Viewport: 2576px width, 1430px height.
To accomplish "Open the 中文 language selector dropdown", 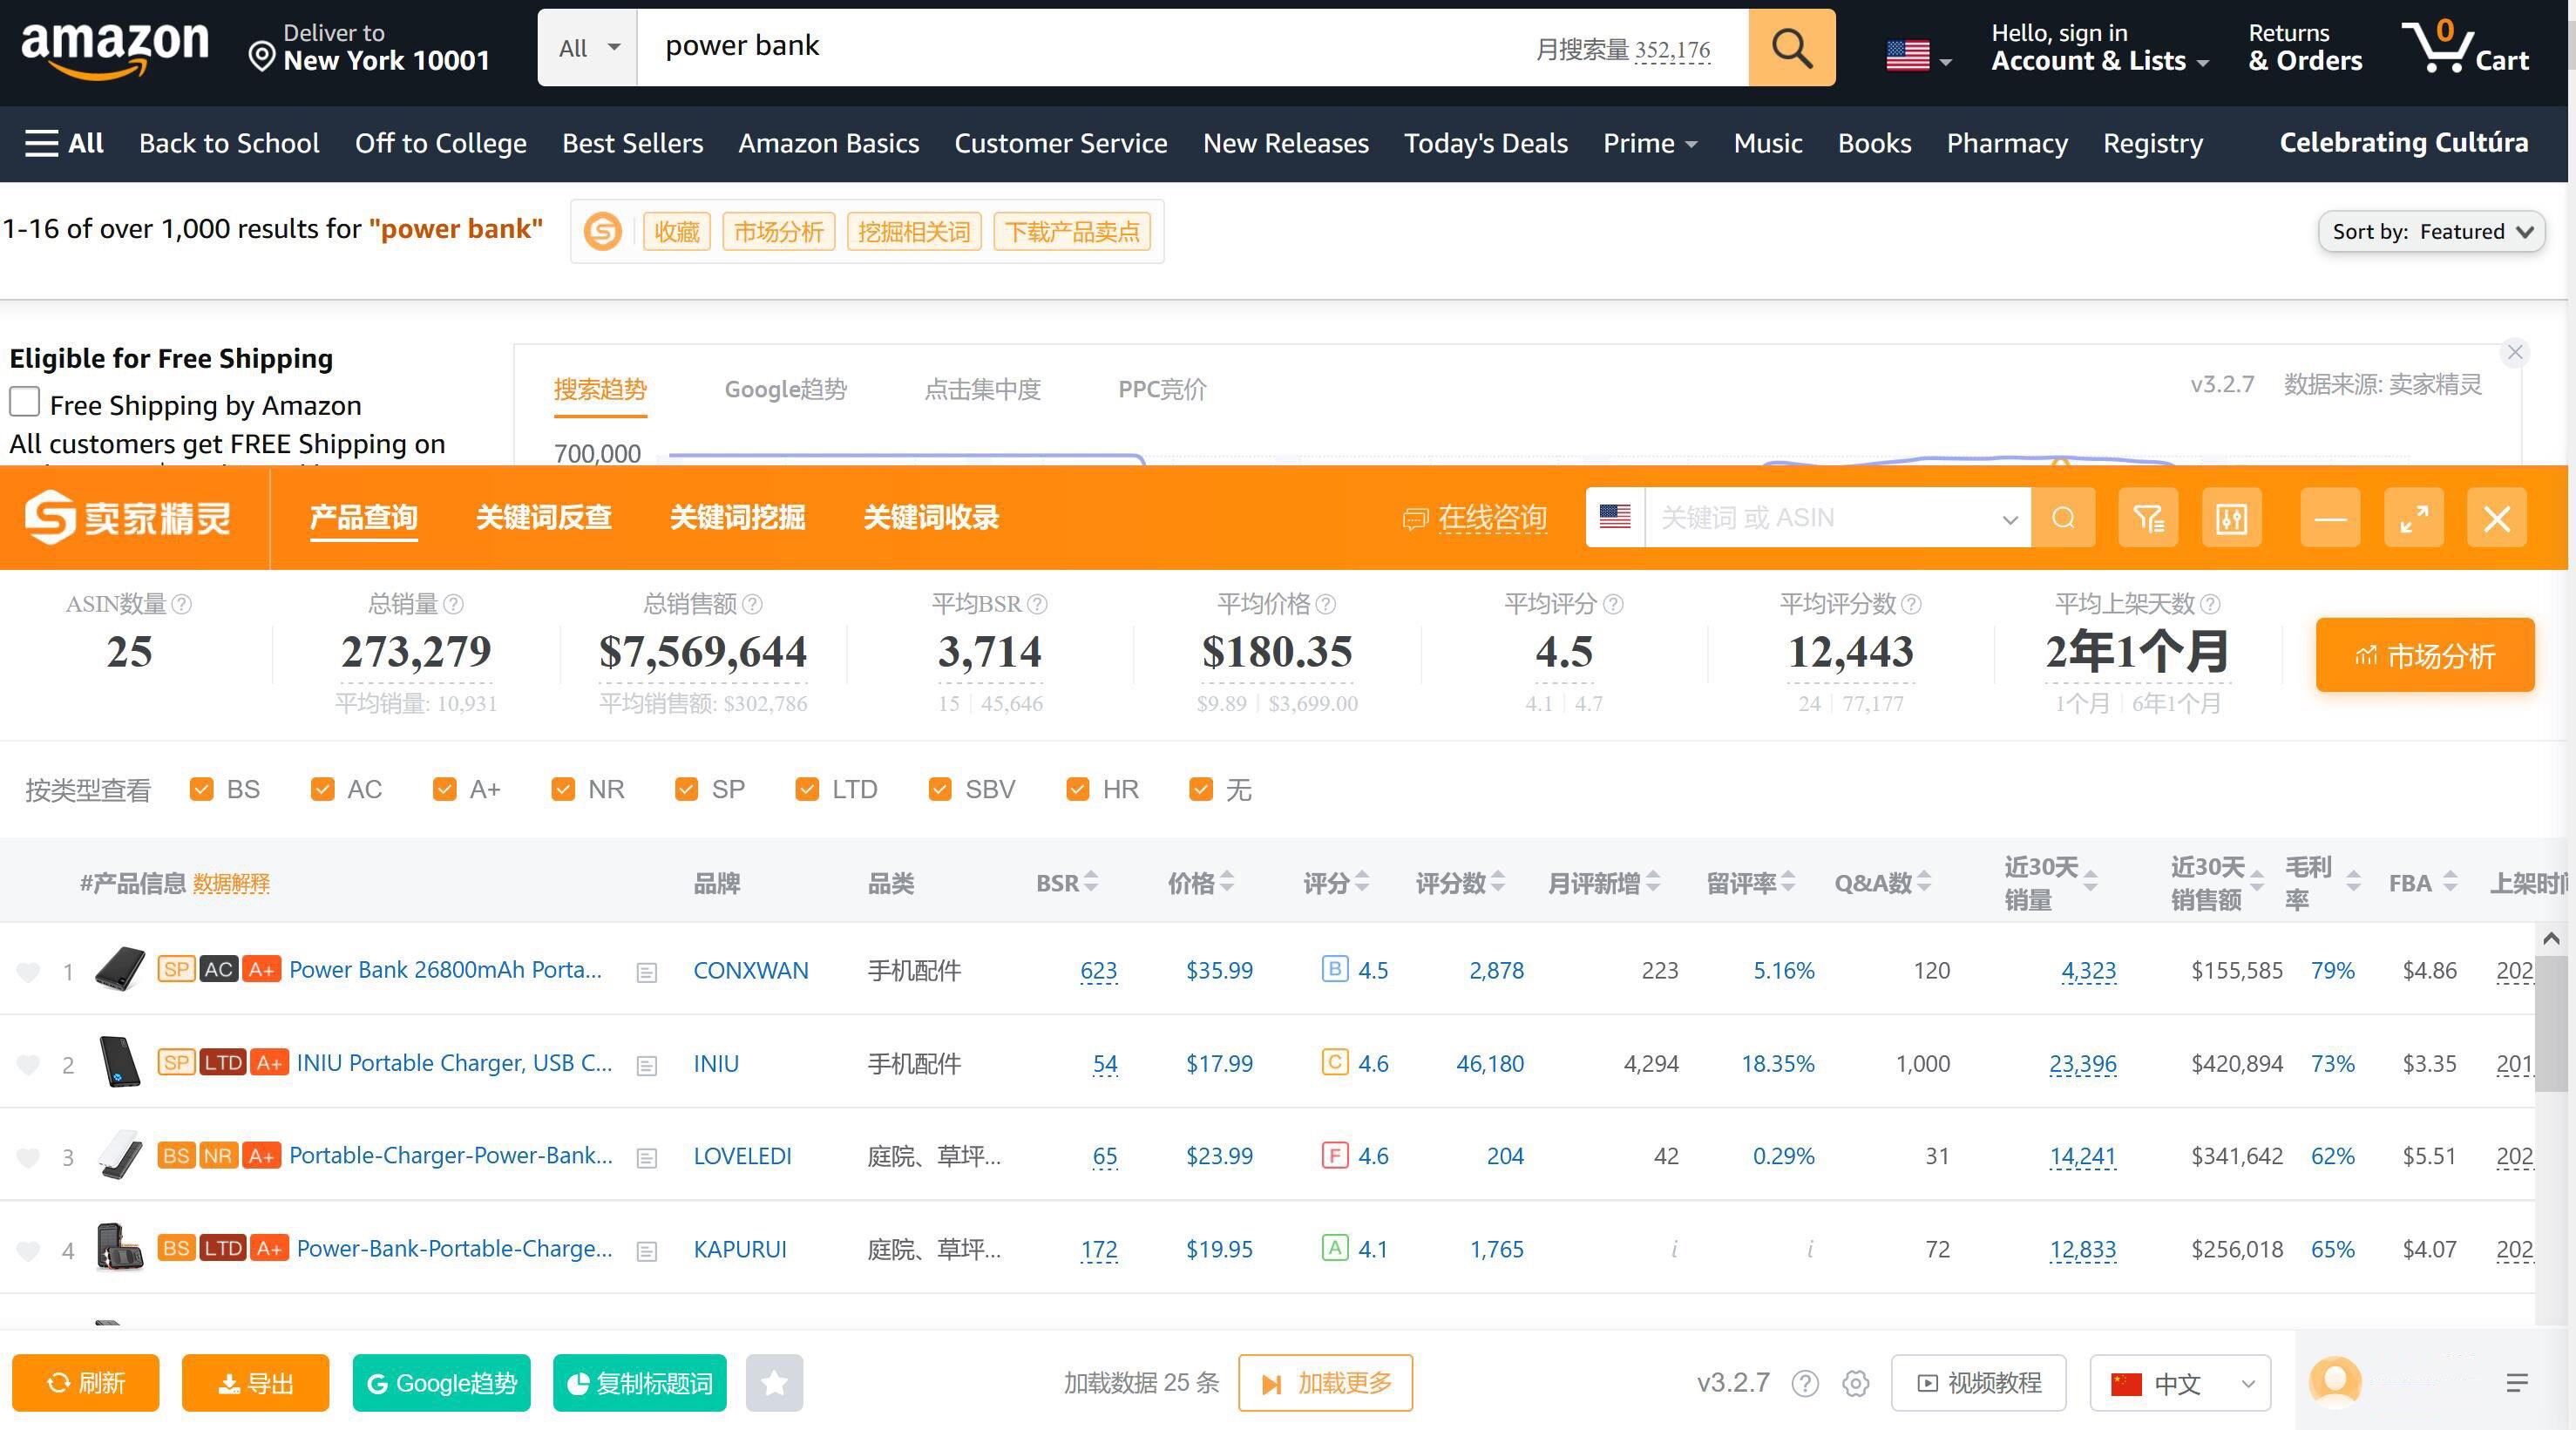I will click(2180, 1383).
